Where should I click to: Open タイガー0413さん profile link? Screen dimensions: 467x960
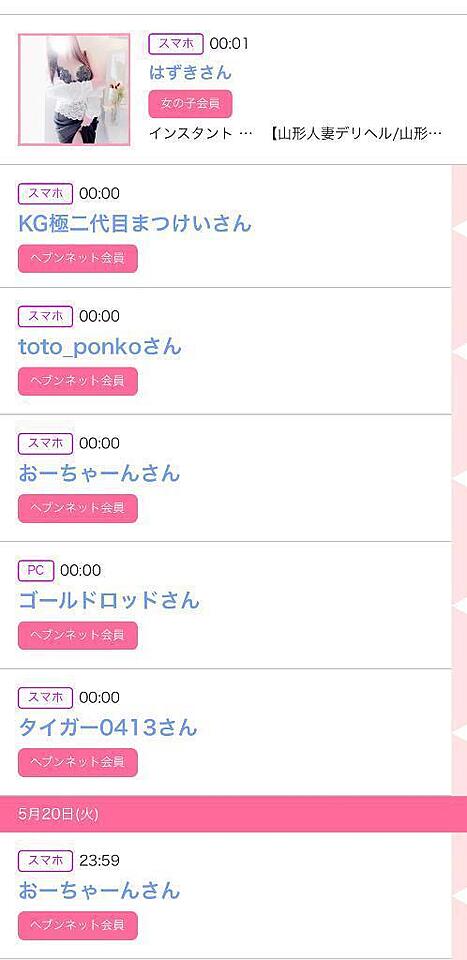coord(108,727)
